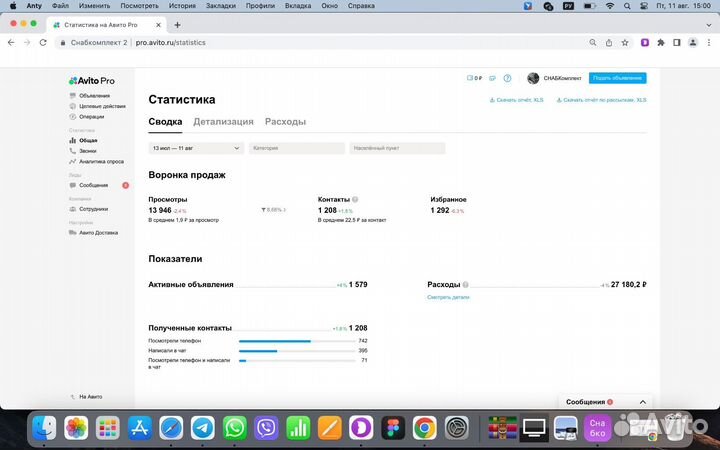The width and height of the screenshot is (720, 450).
Task: Open the date range dropdown
Action: pos(196,148)
